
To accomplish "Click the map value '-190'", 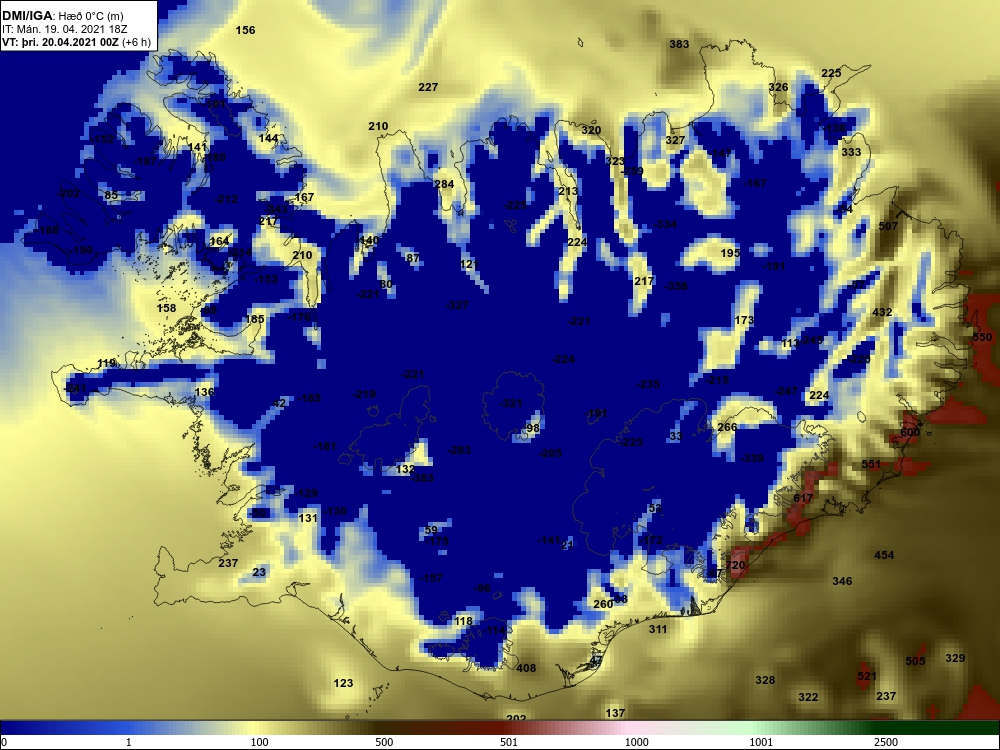I will (81, 251).
